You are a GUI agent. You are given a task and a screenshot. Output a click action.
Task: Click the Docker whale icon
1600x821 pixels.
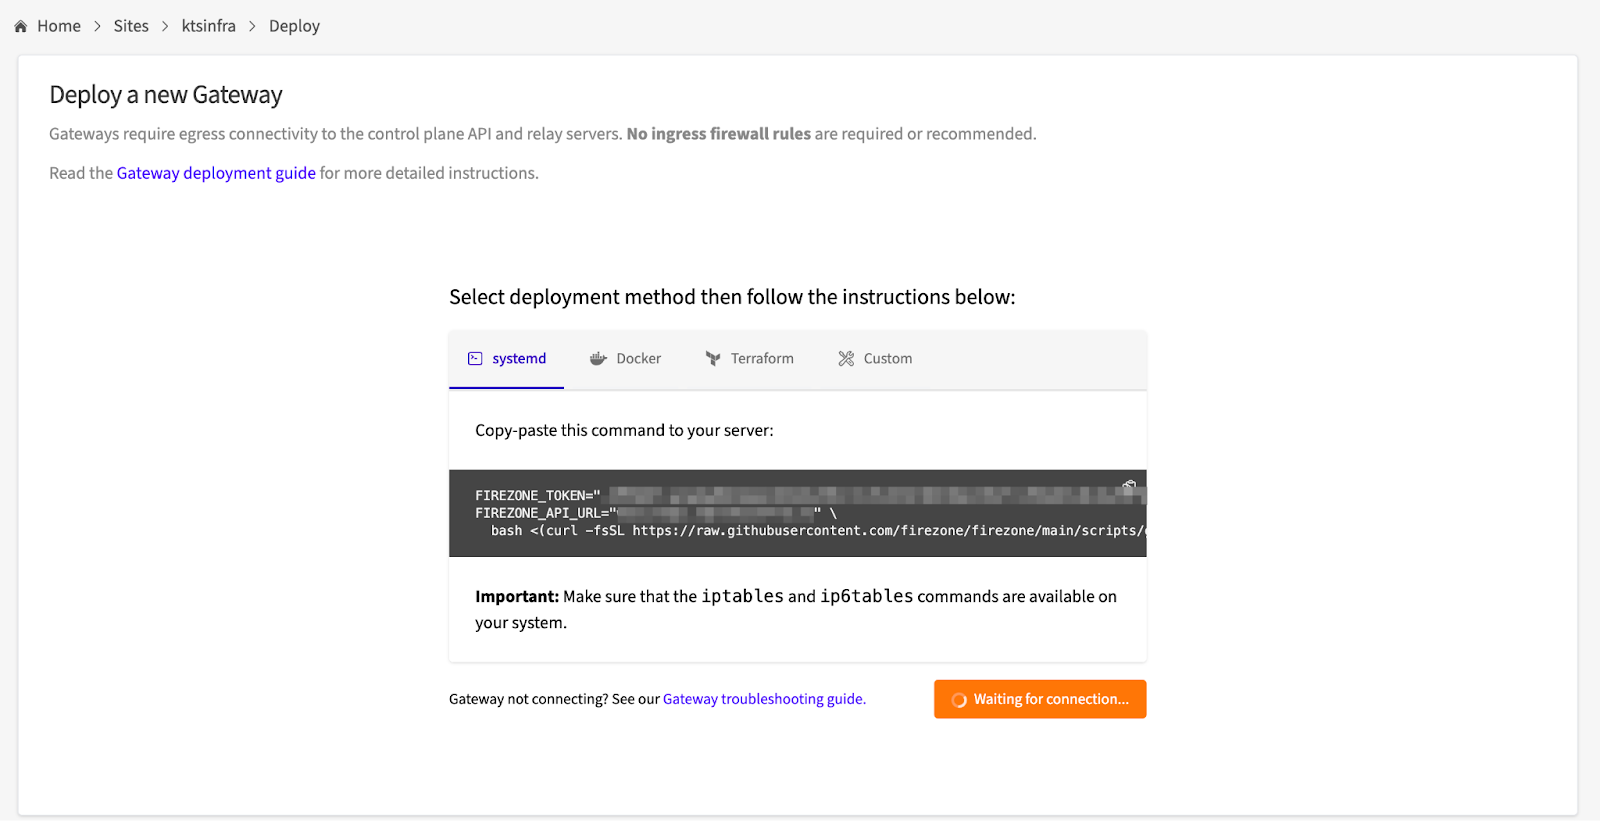[598, 359]
